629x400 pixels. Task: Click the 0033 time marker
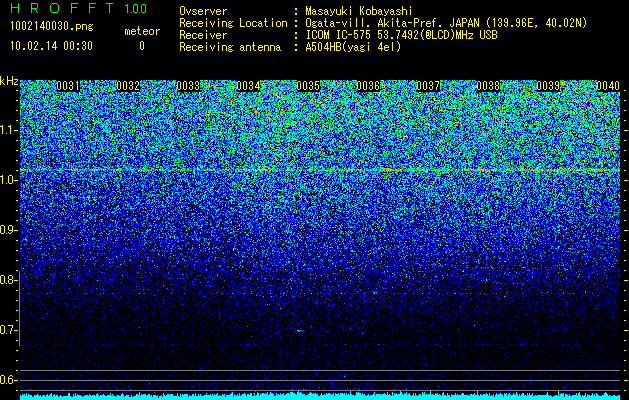188,86
